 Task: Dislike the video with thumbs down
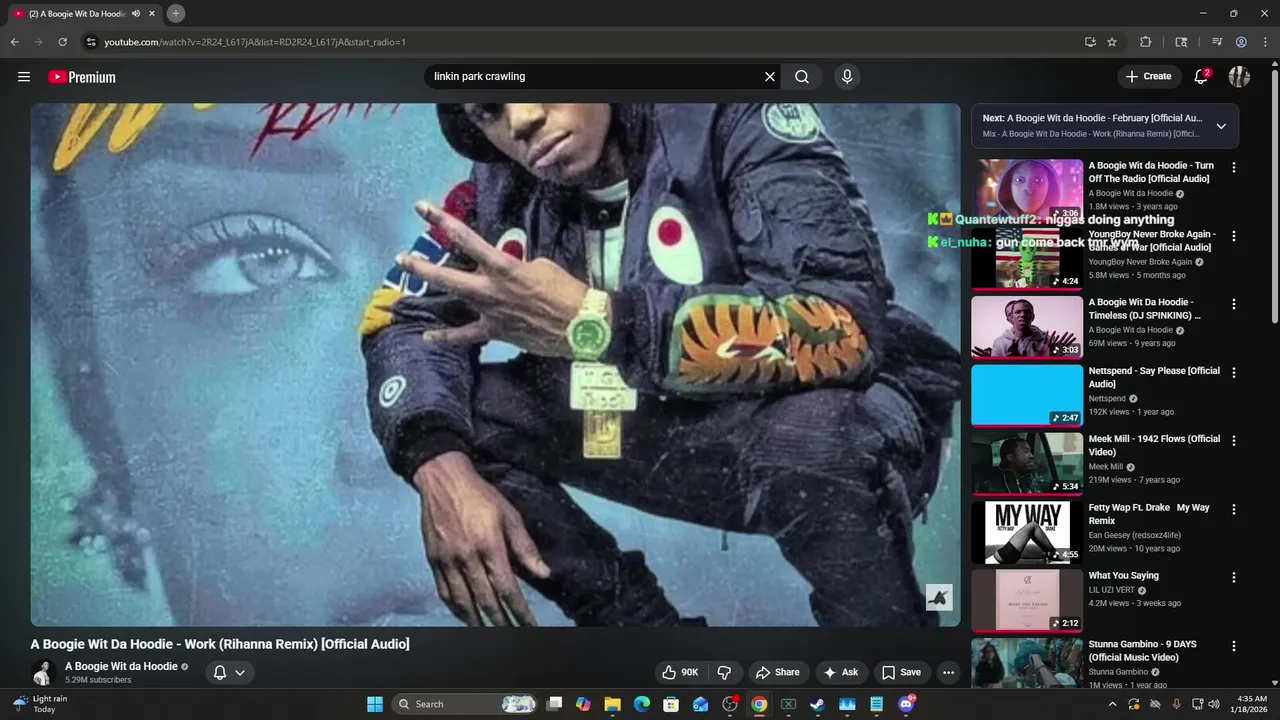tap(725, 673)
